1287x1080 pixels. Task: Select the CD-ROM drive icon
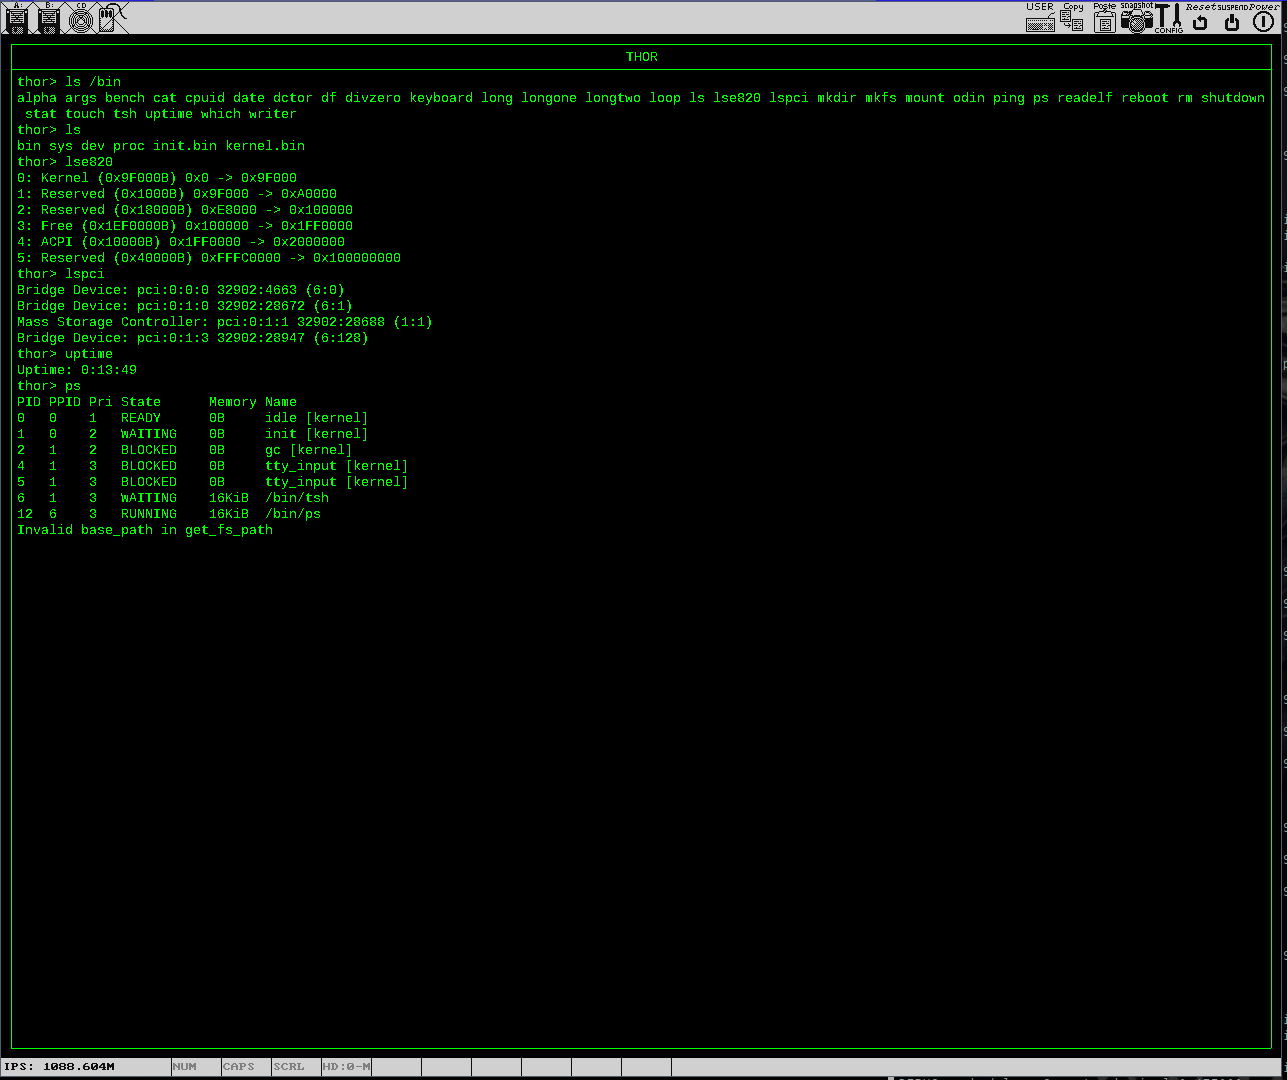tap(80, 19)
